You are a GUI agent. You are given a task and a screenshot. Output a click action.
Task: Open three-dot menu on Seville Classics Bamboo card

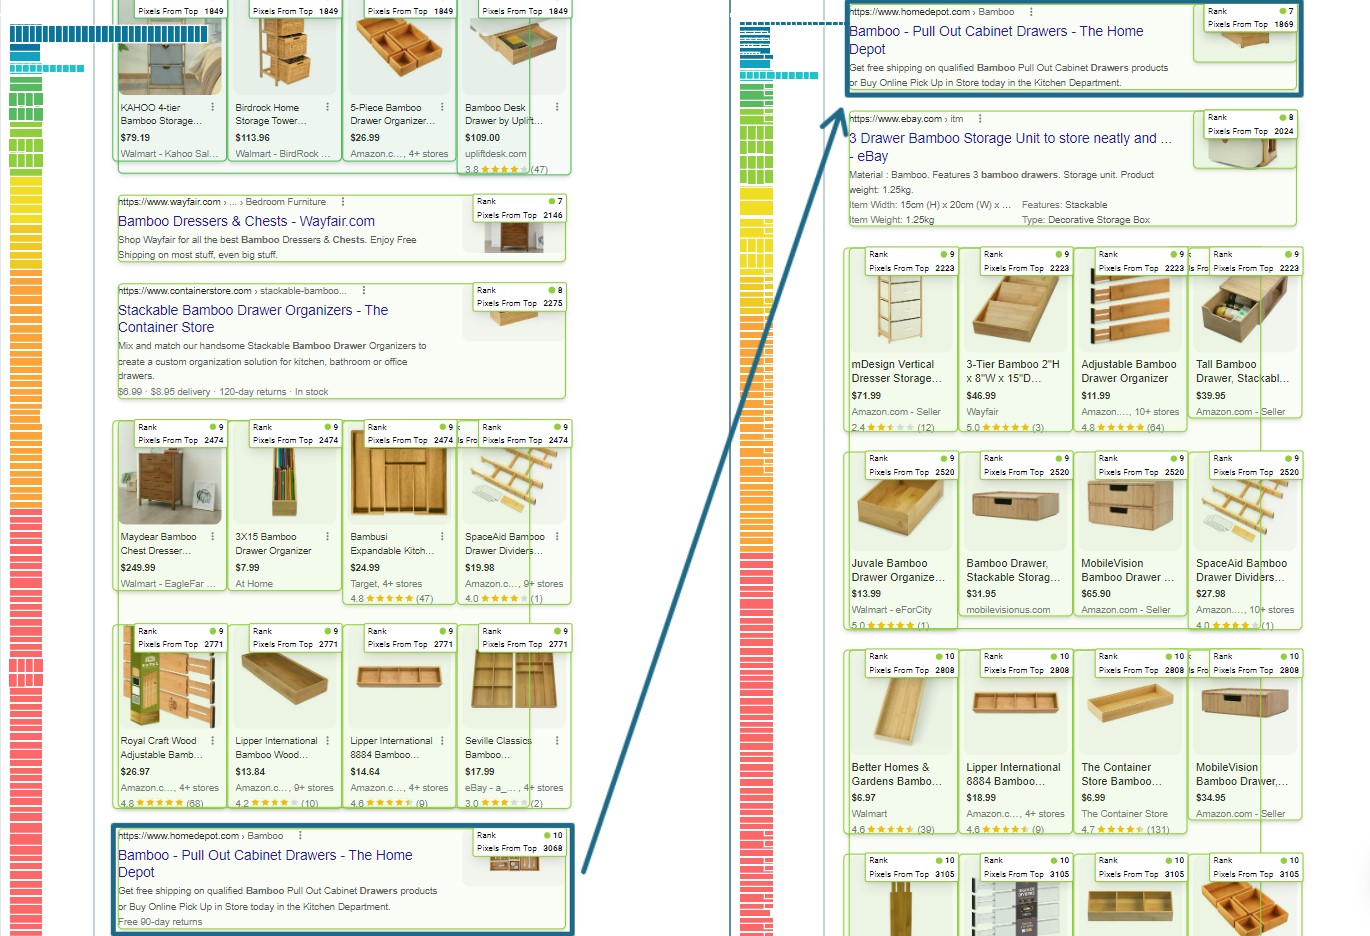557,741
